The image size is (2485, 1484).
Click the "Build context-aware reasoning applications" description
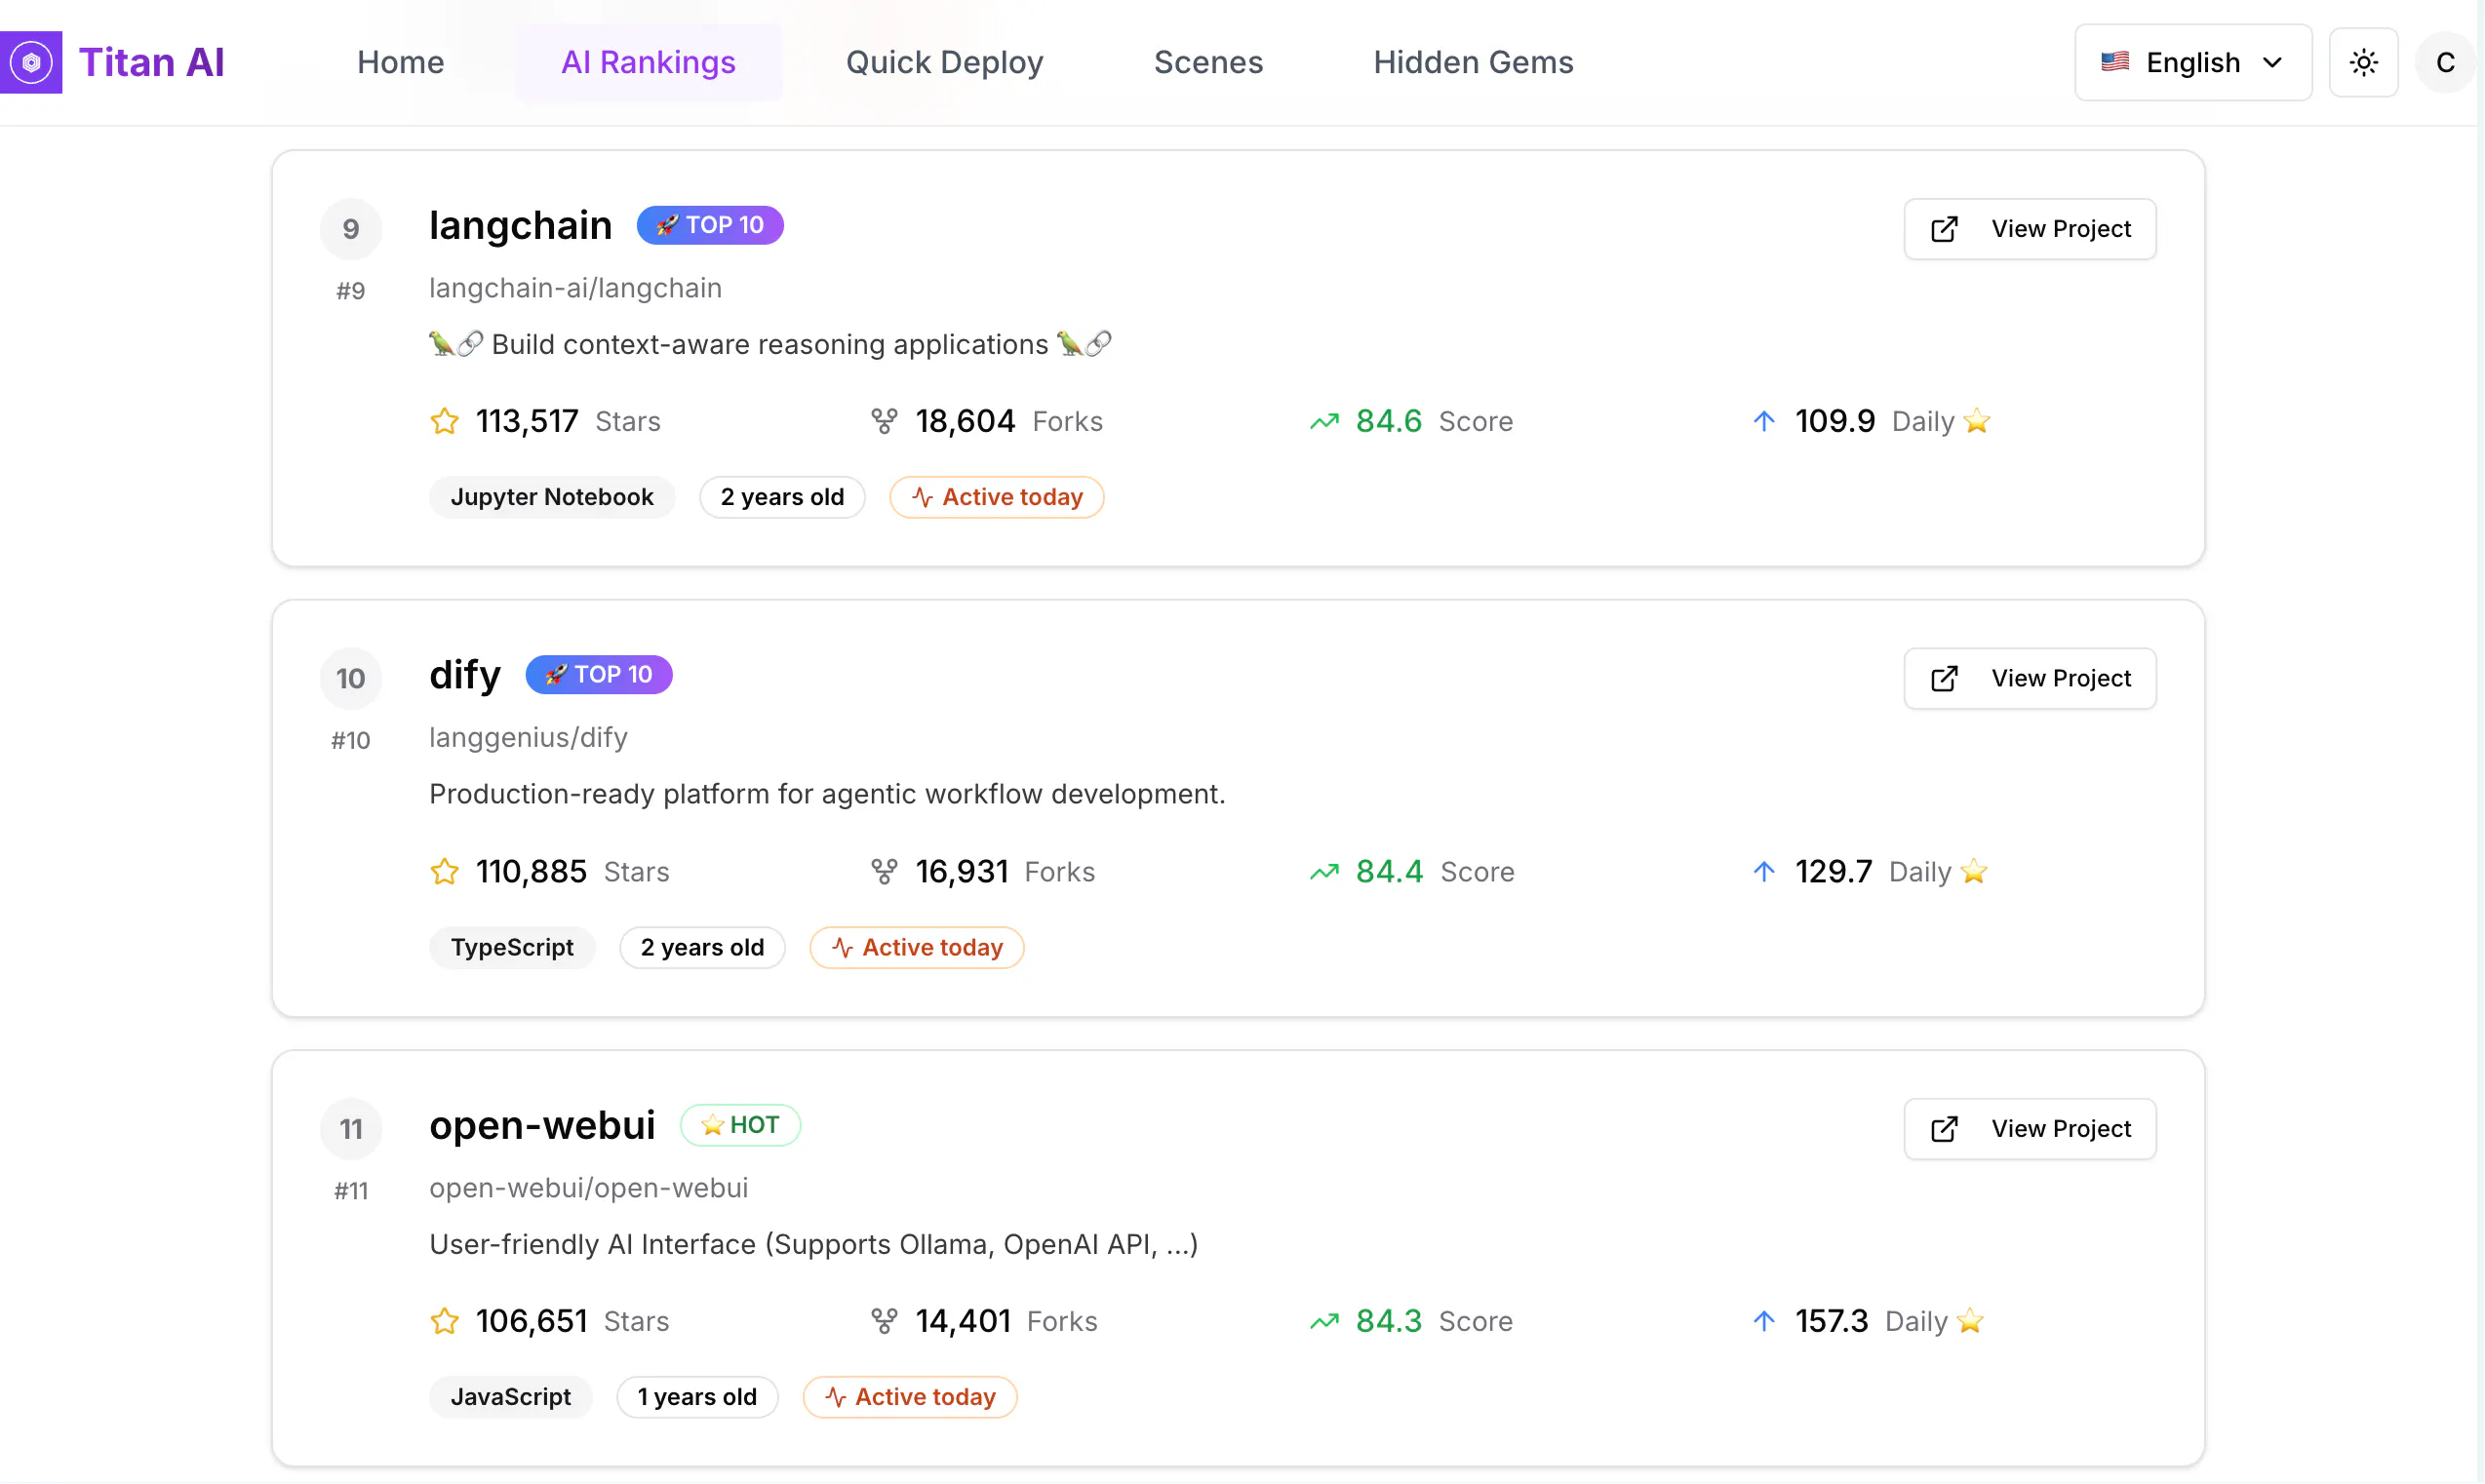click(x=770, y=344)
